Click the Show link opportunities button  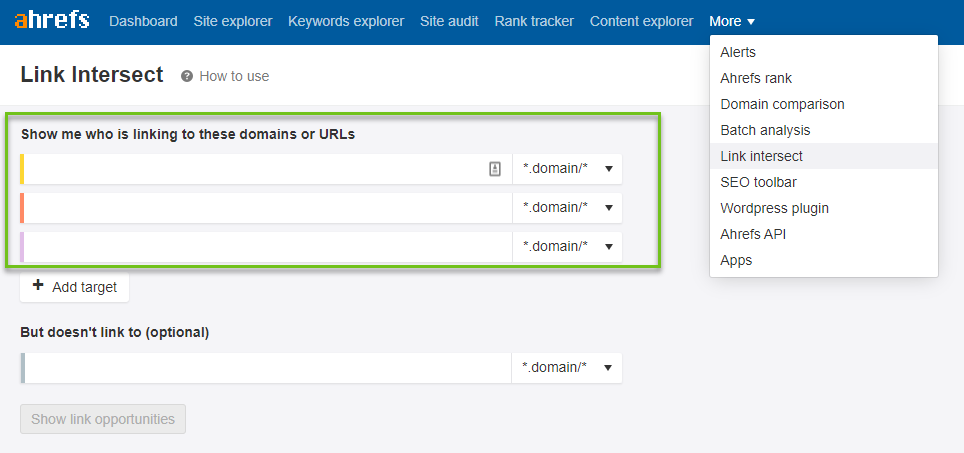tap(103, 419)
